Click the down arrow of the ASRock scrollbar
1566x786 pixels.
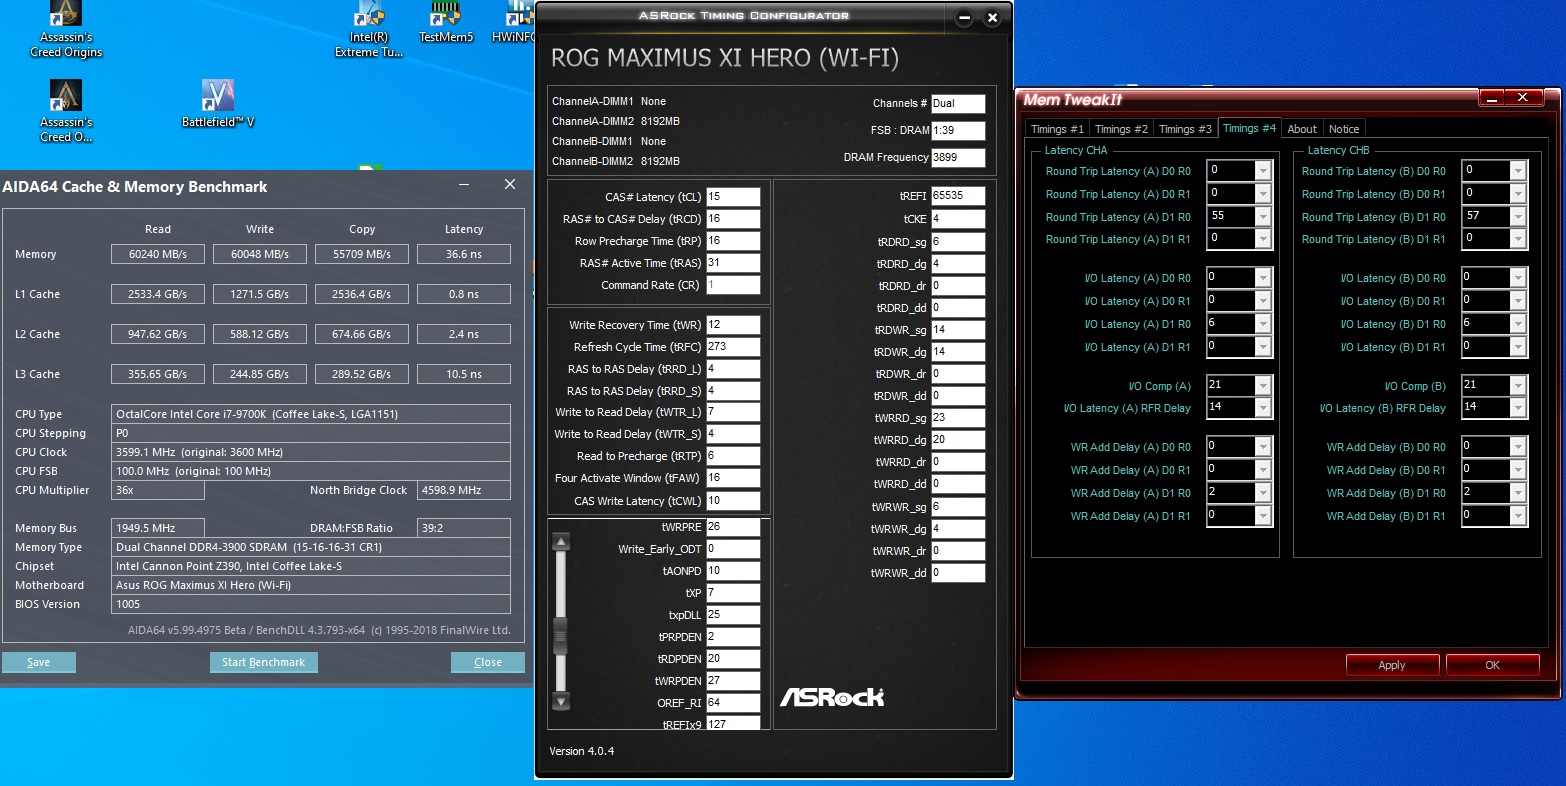tap(561, 701)
